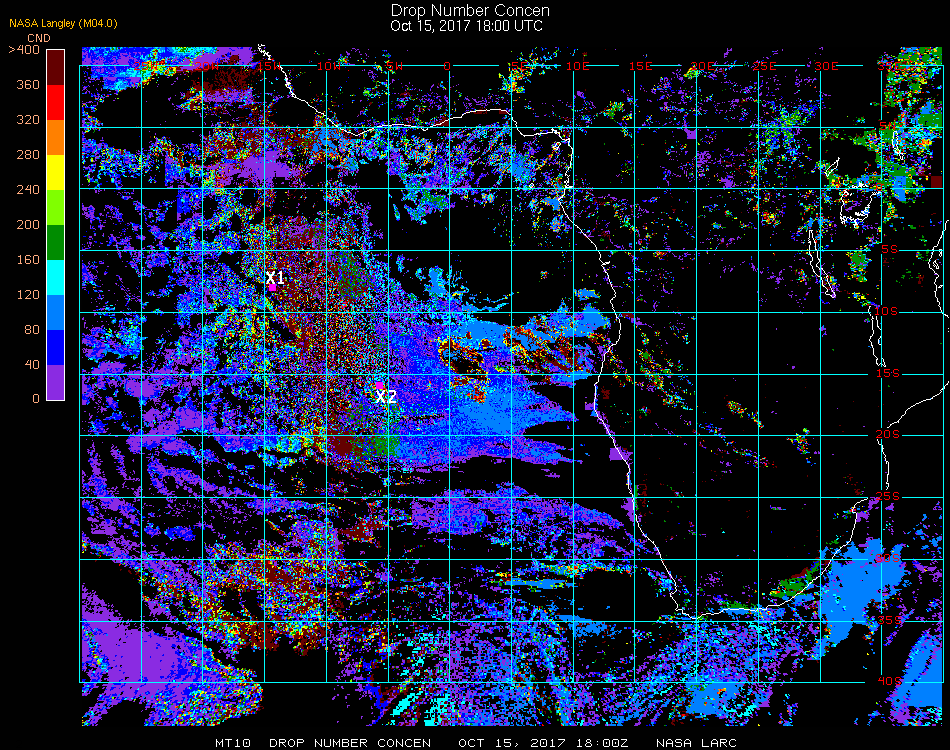Click the '5W' longitude label
The height and width of the screenshot is (750, 950).
point(394,67)
